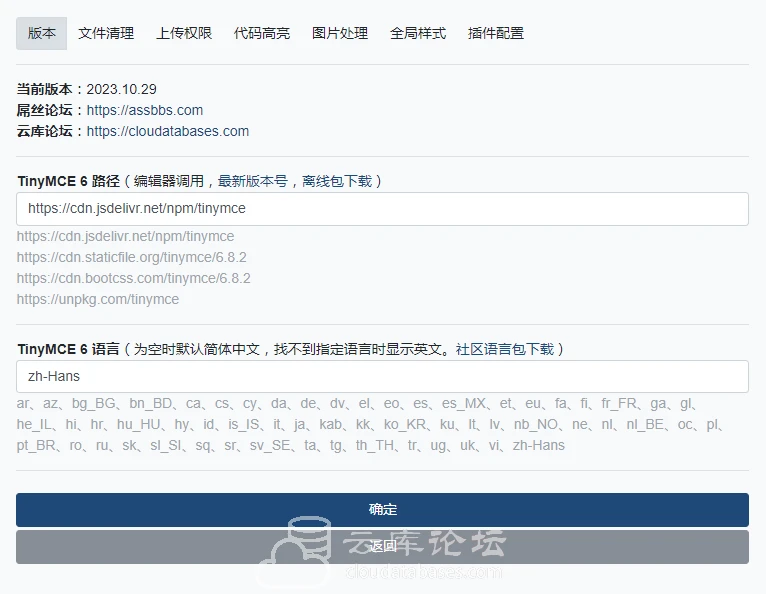Screen dimensions: 766x594
Task: Click the version number 2023.10.29
Action: coord(122,89)
